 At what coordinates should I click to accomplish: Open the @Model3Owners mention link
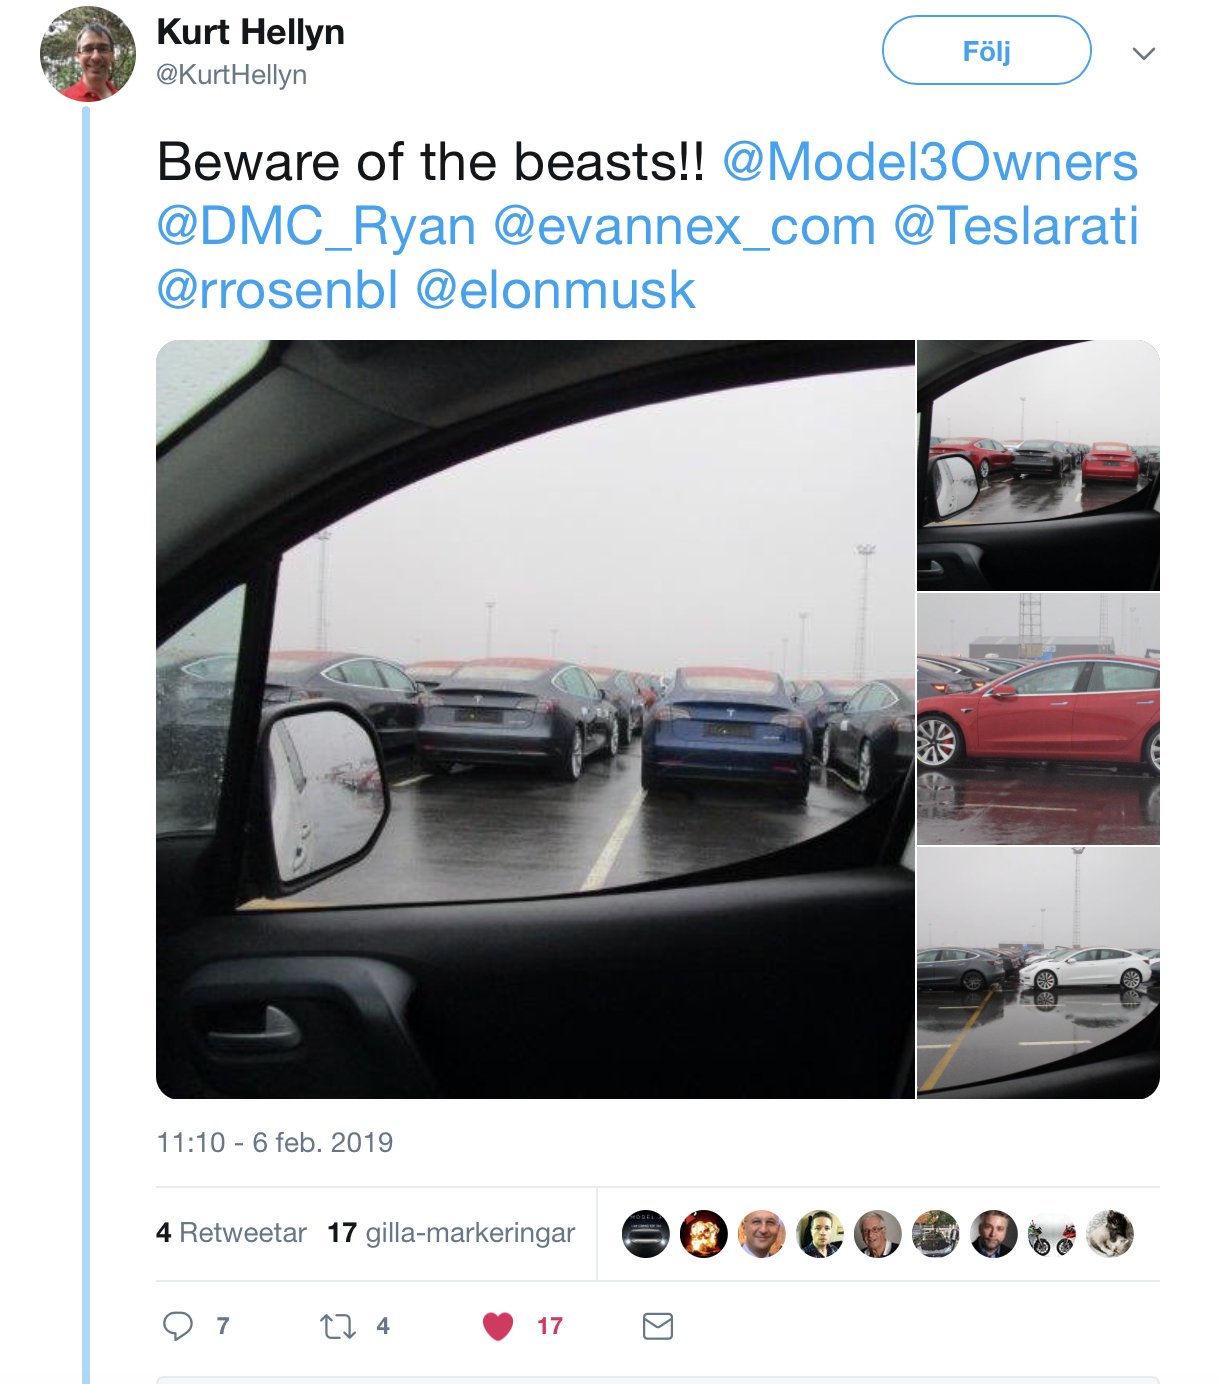click(x=930, y=162)
